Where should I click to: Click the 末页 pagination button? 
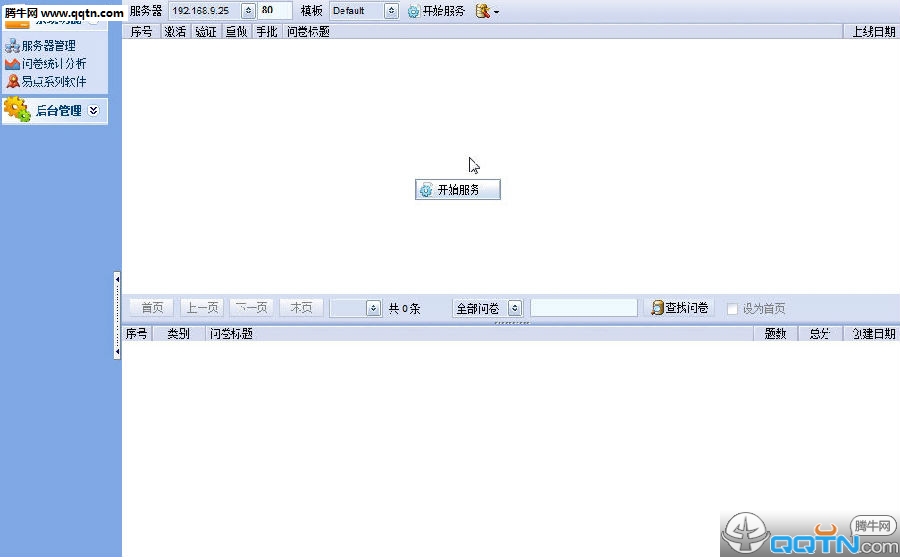coord(301,308)
